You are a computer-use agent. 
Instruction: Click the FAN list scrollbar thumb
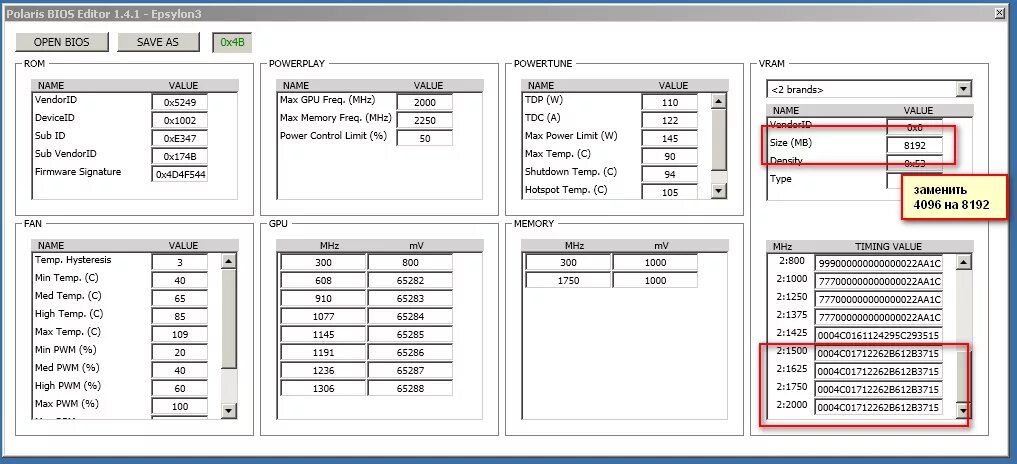[x=228, y=318]
